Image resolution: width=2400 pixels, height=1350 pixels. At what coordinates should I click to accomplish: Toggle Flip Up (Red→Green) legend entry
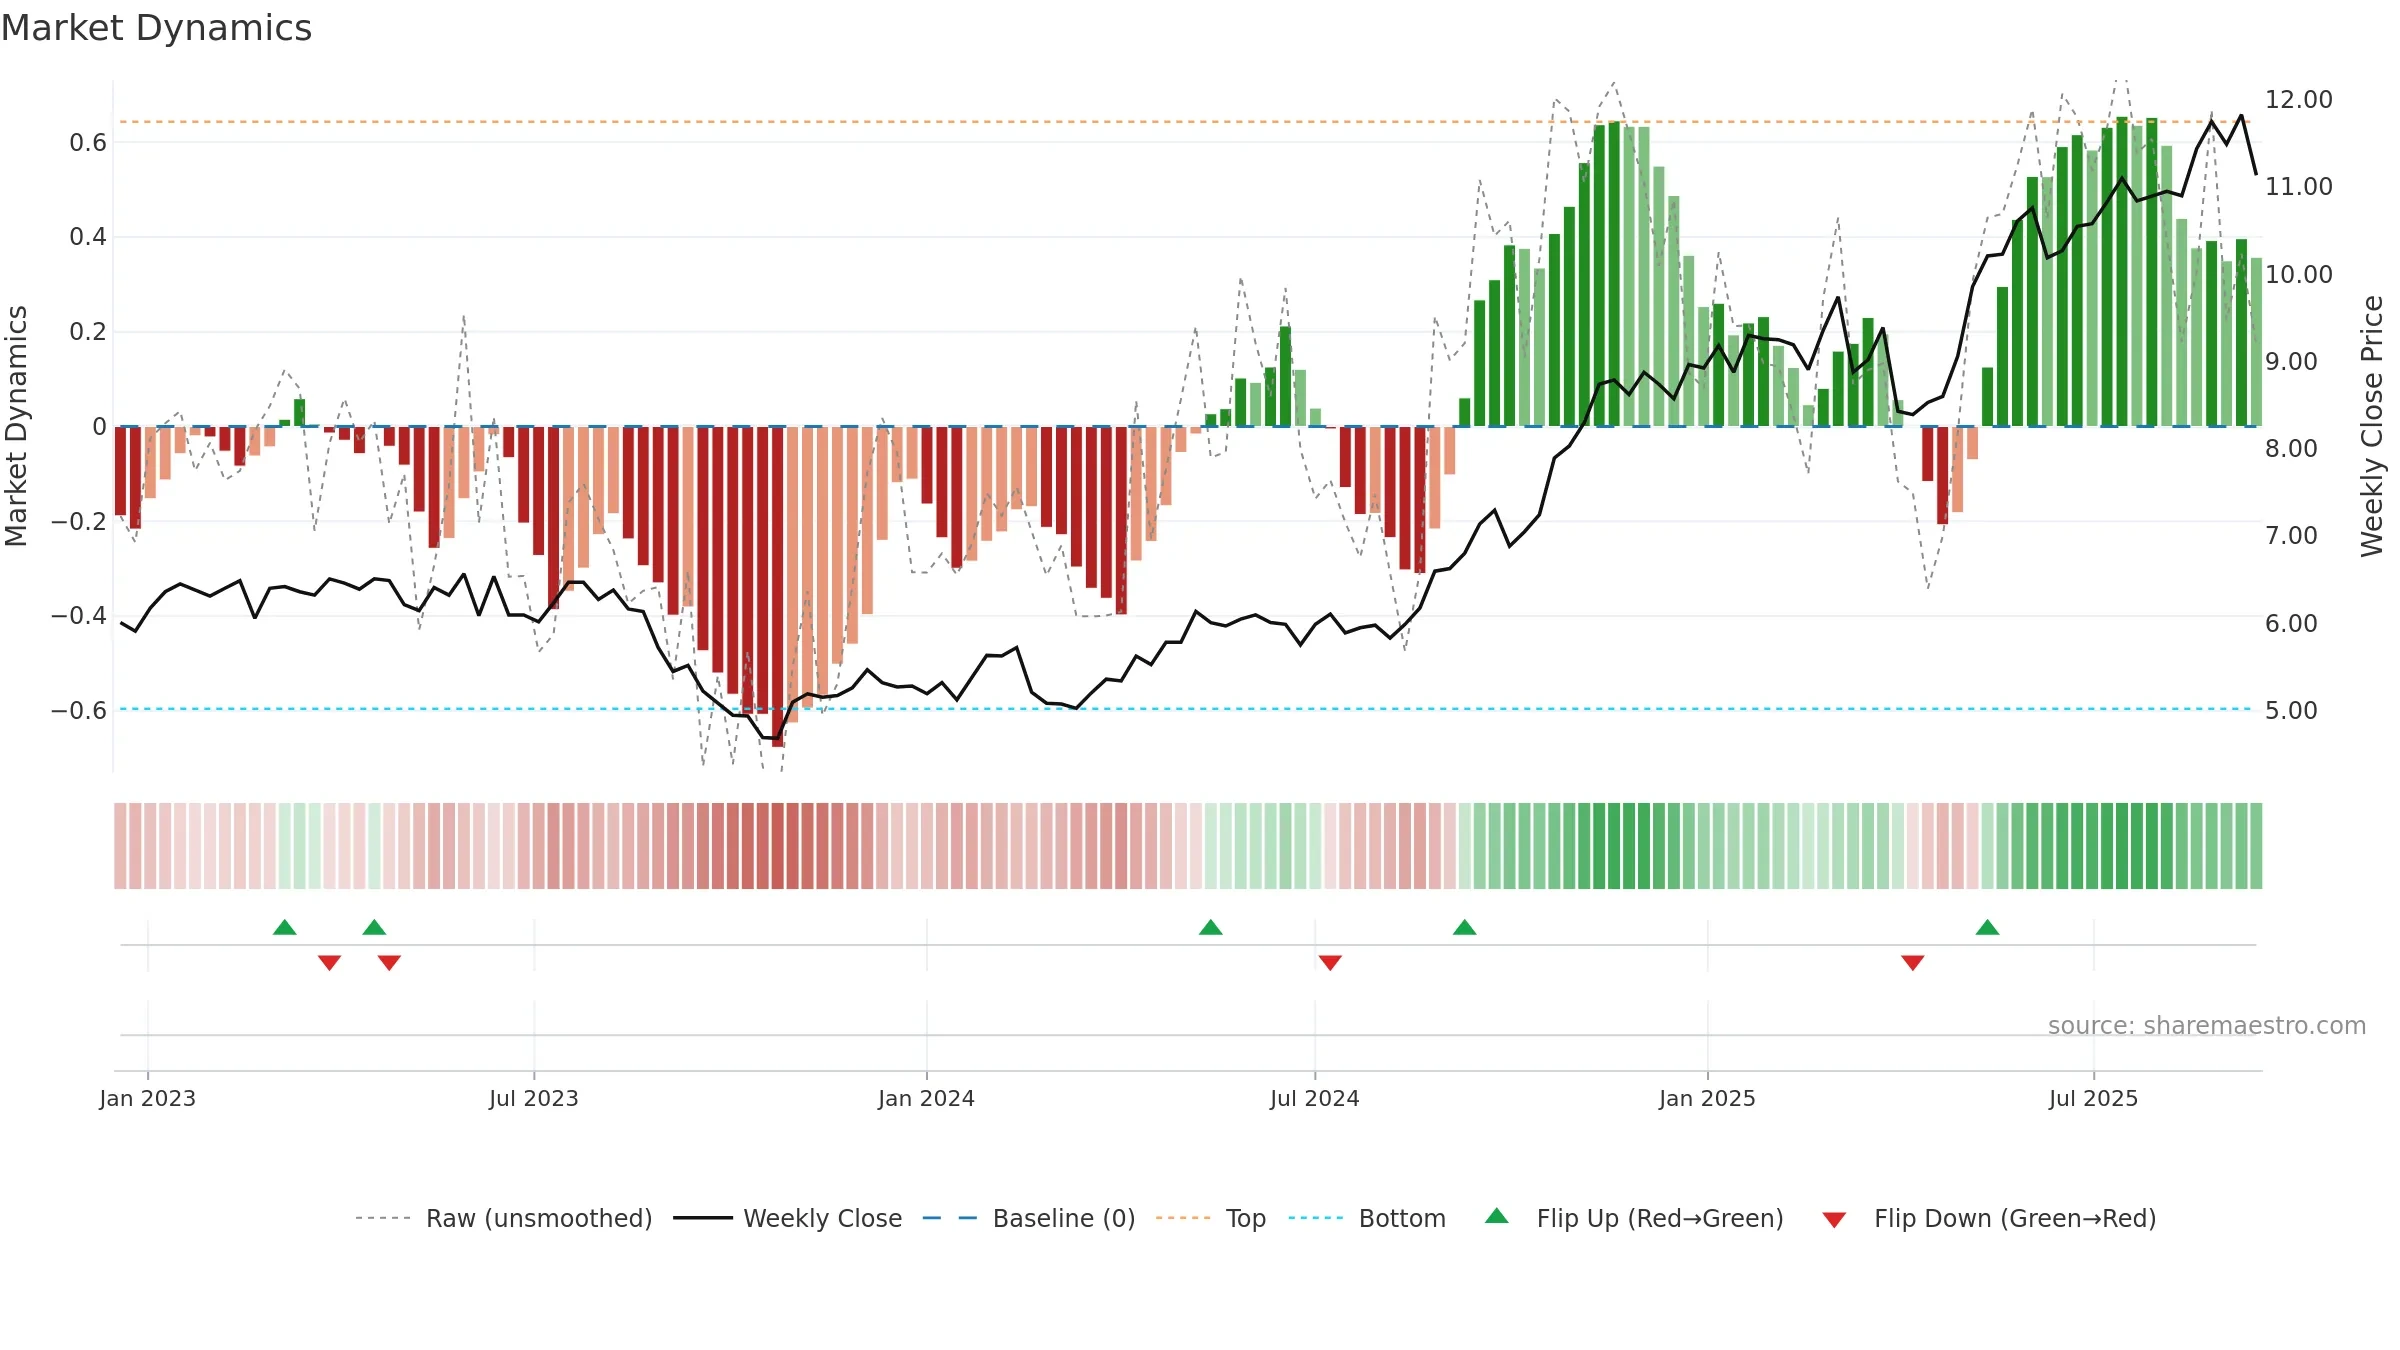(x=1635, y=1218)
